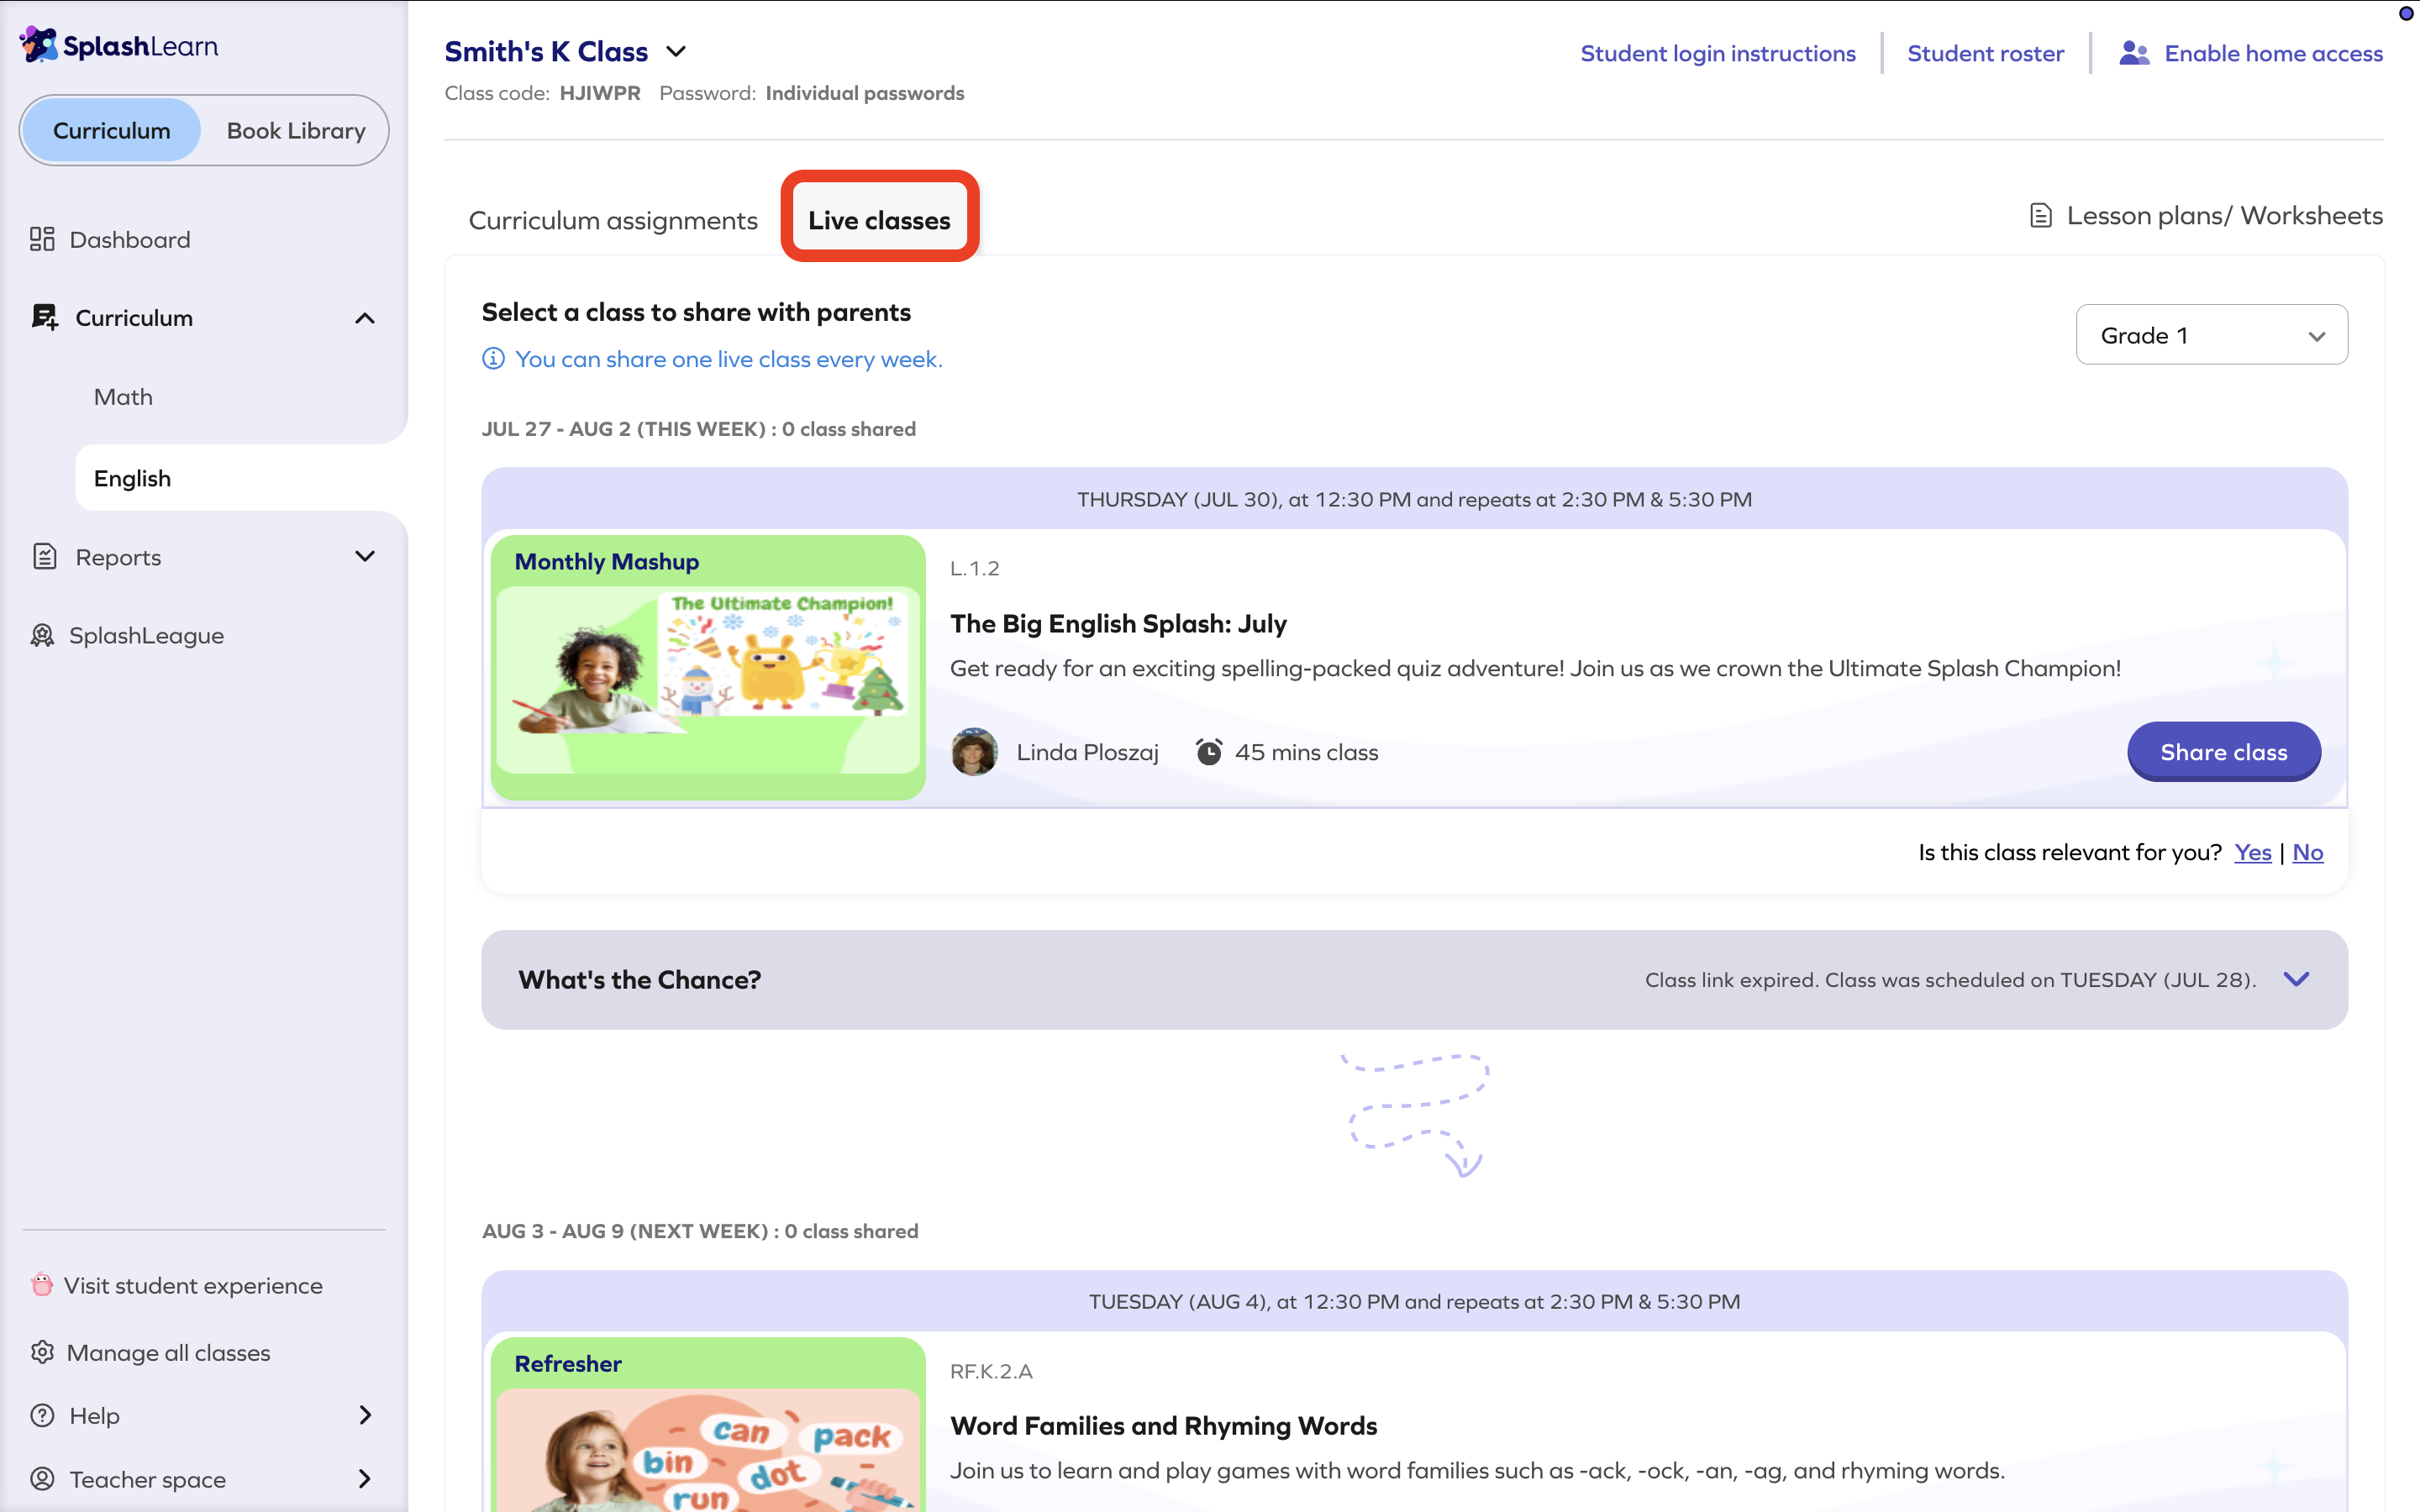Click the SplashLeague badge icon
Image resolution: width=2420 pixels, height=1512 pixels.
[x=42, y=635]
